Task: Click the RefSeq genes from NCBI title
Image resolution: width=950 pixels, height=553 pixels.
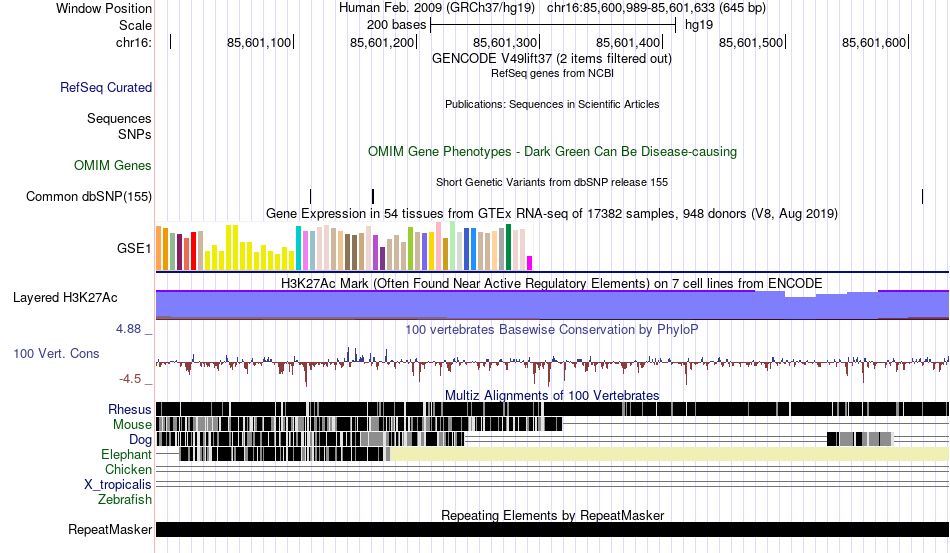Action: coord(552,73)
